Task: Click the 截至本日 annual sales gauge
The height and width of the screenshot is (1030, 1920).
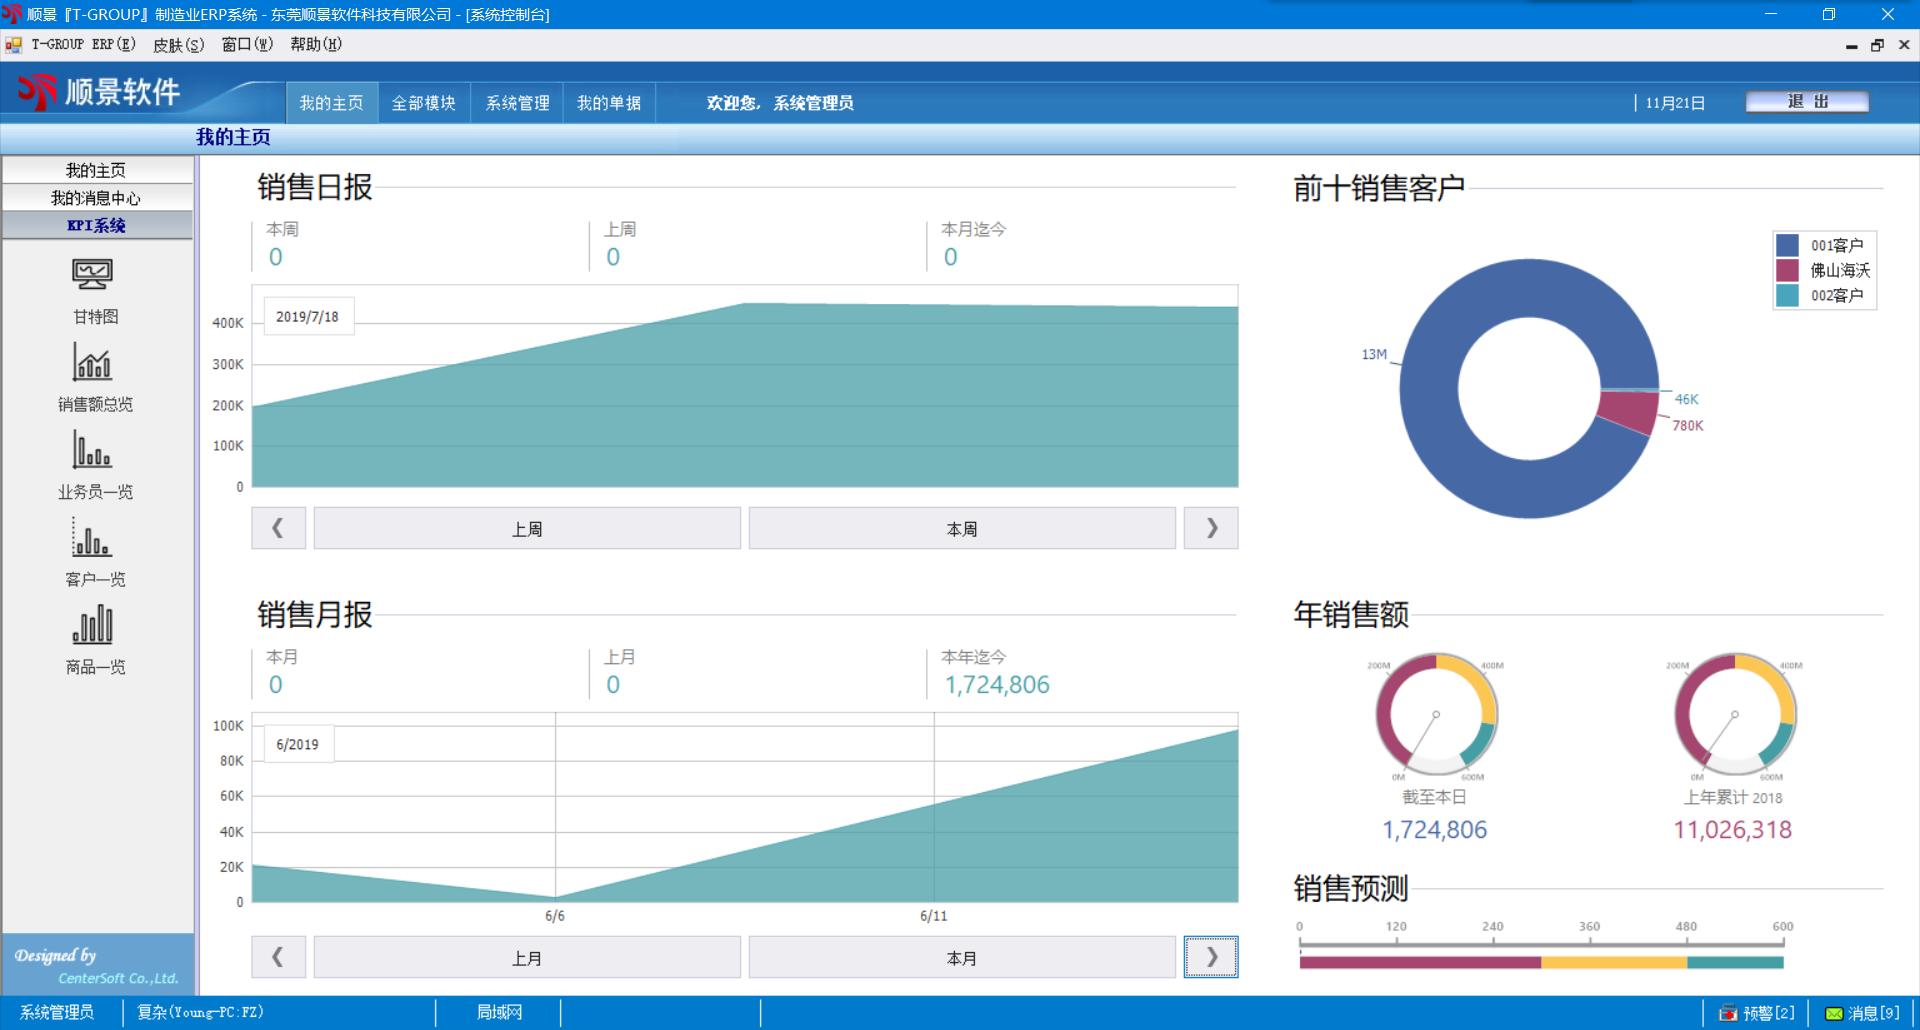Action: [x=1435, y=715]
